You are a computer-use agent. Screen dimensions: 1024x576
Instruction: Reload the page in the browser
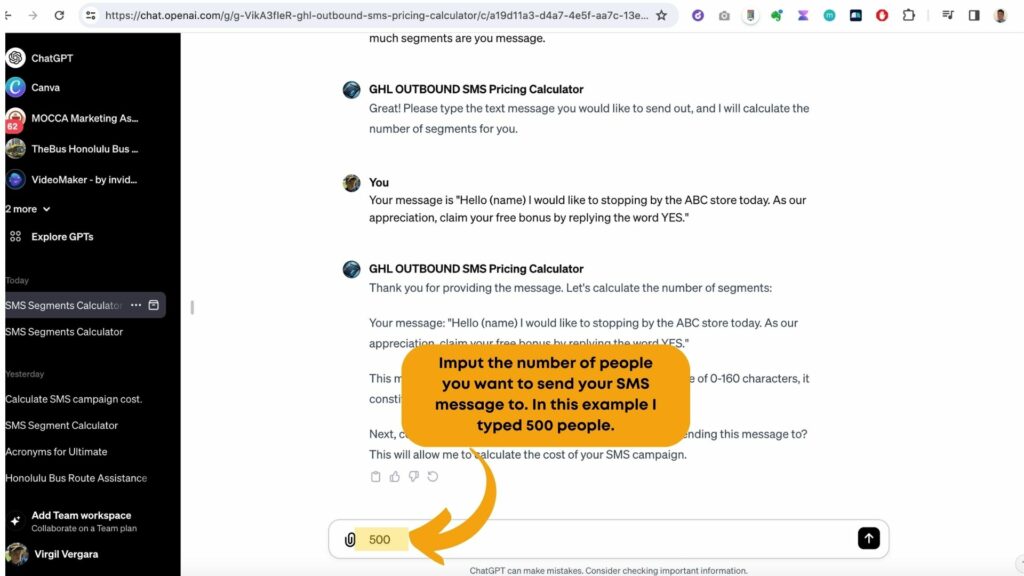coord(59,15)
